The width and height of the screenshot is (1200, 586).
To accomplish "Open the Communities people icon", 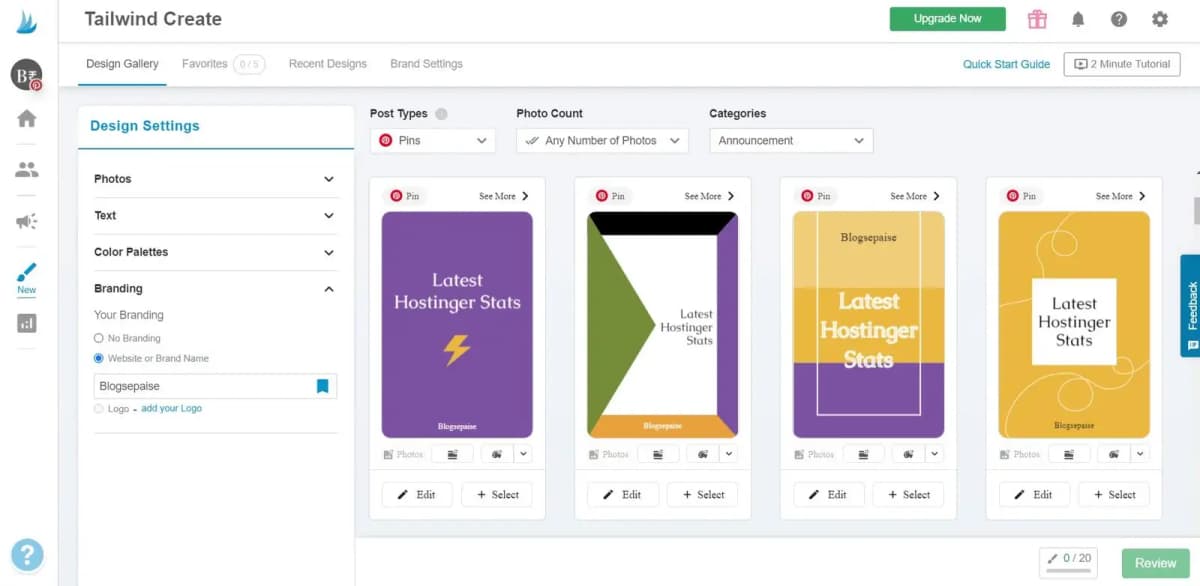I will [x=27, y=170].
